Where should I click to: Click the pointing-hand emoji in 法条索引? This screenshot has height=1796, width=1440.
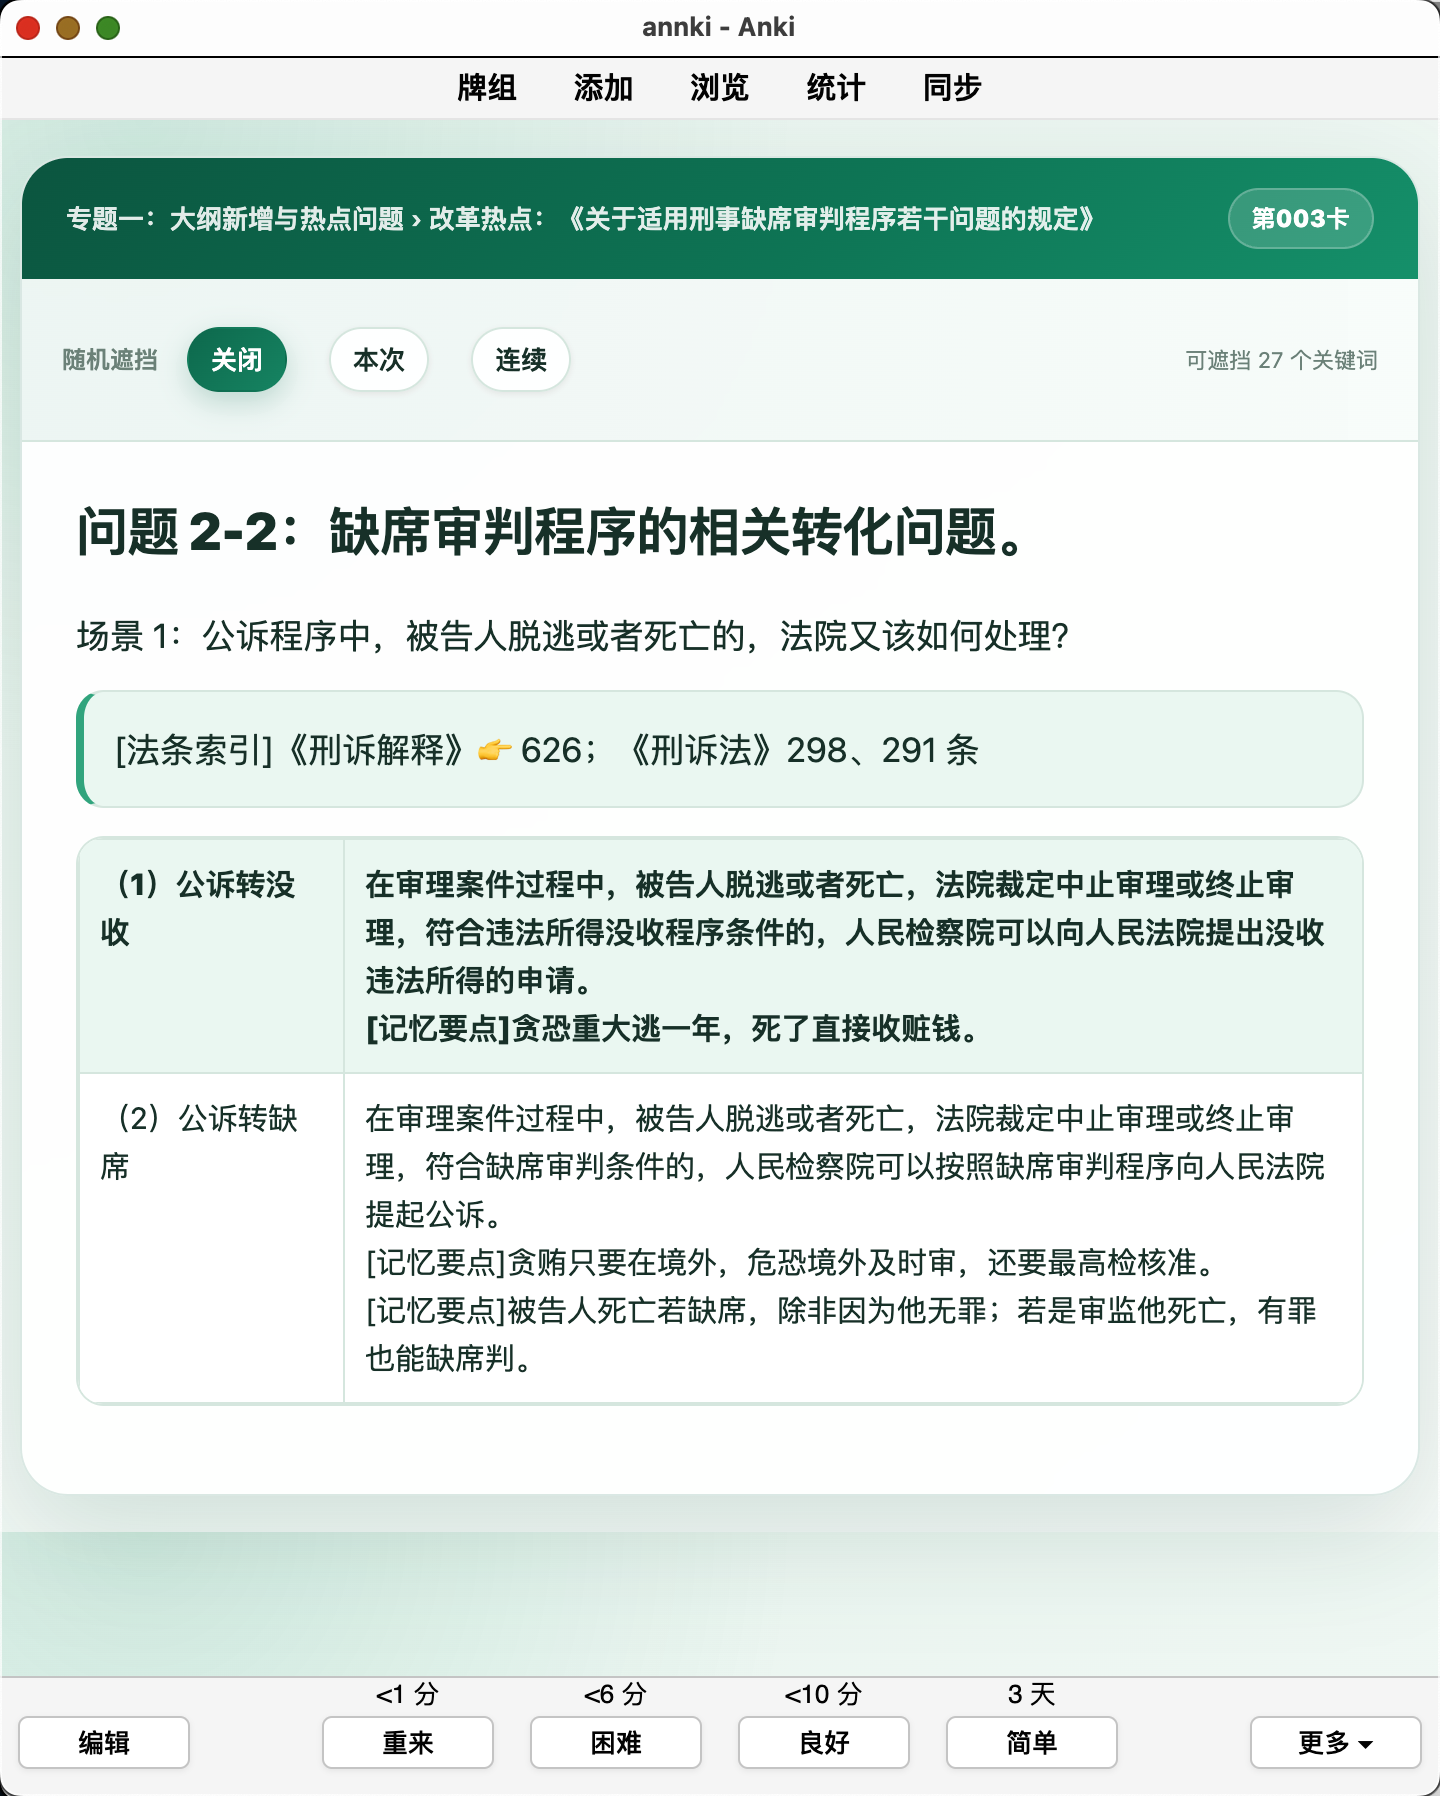coord(494,750)
